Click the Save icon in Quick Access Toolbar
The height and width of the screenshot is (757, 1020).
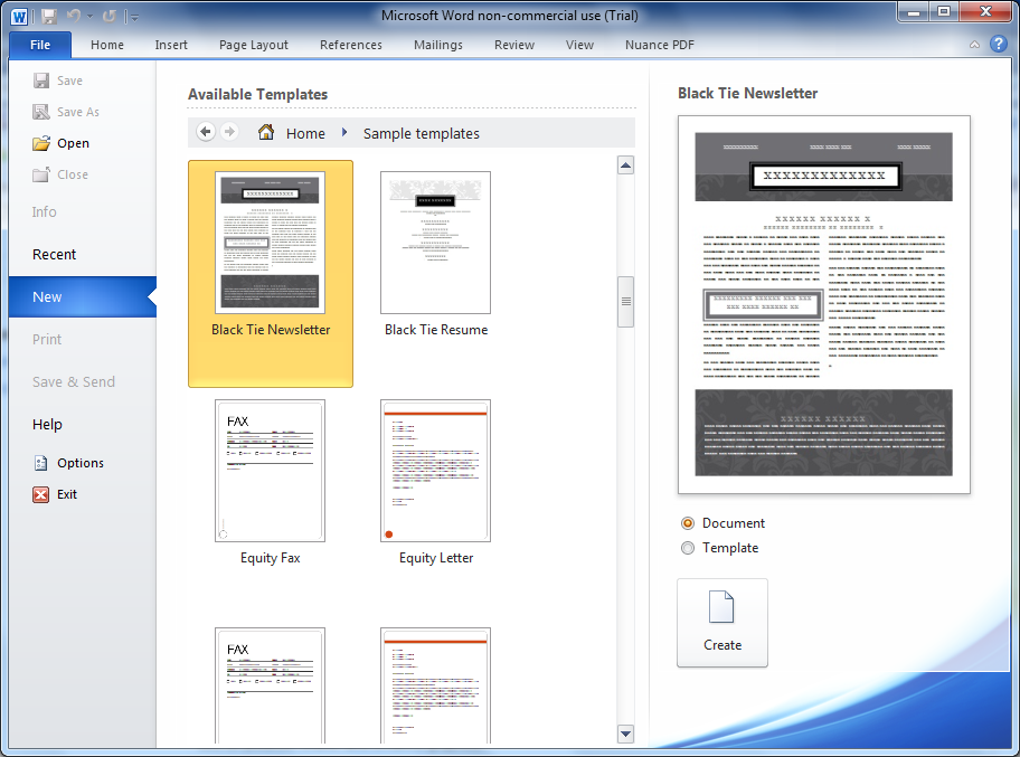(x=49, y=16)
